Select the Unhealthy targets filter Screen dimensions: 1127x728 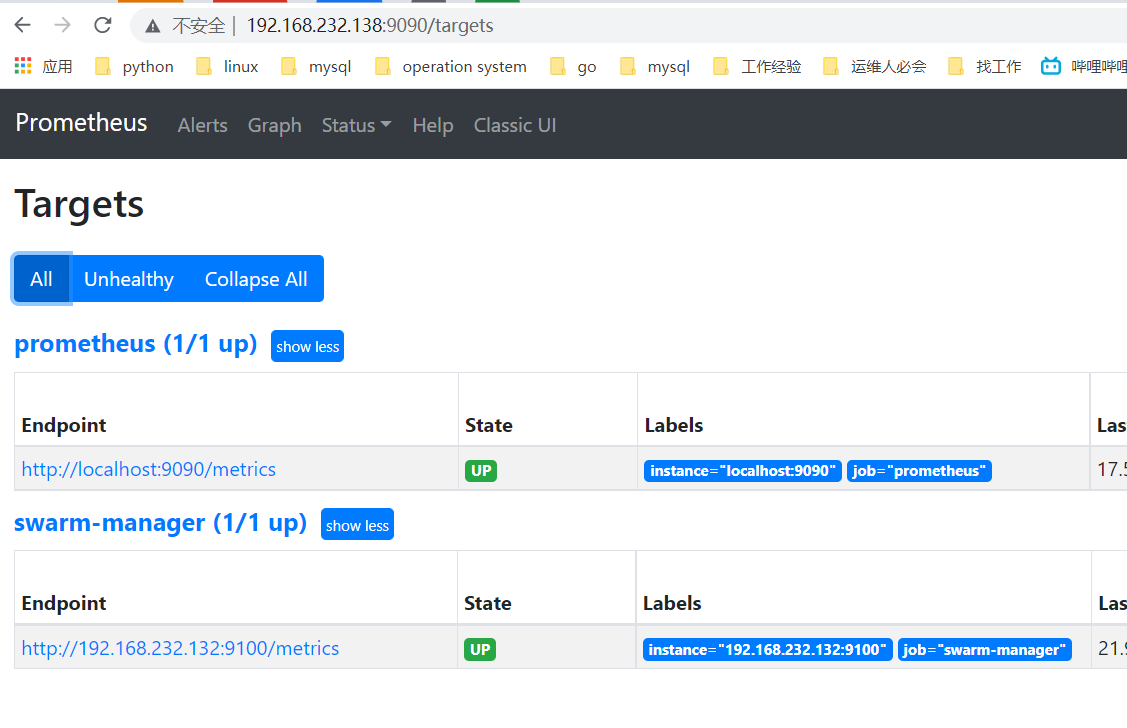coord(129,279)
